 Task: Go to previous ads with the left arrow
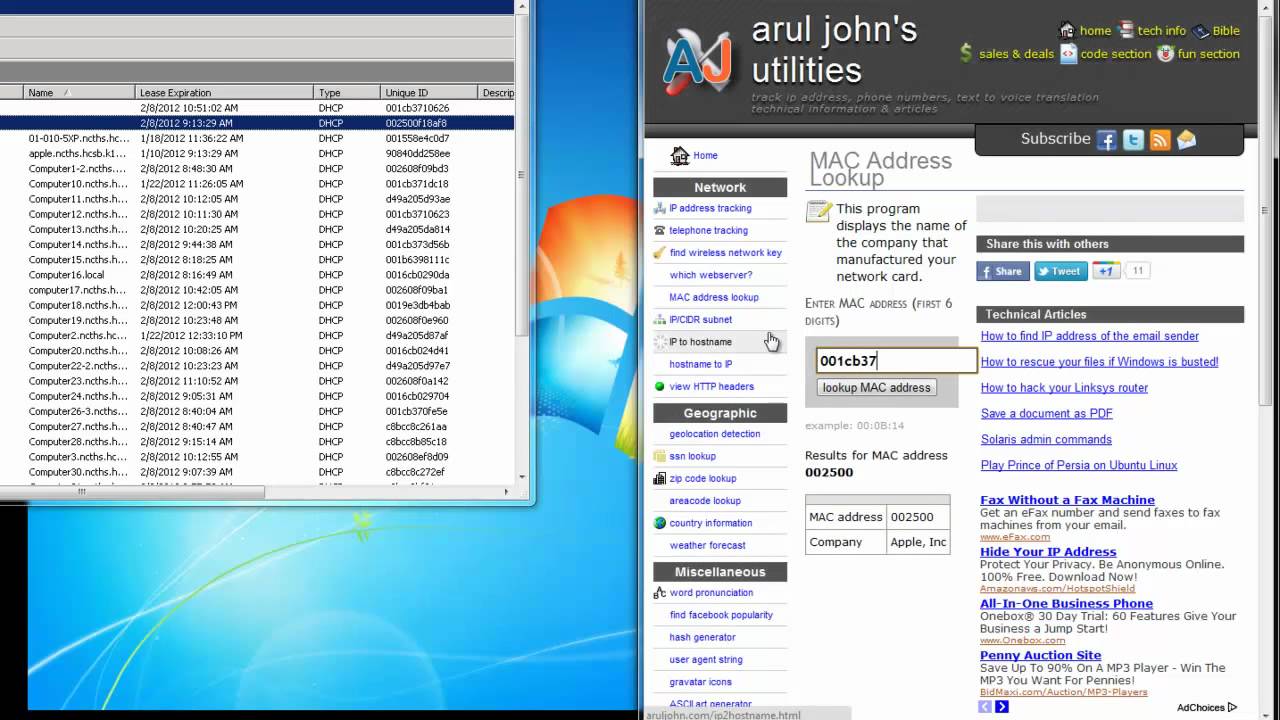tap(985, 707)
